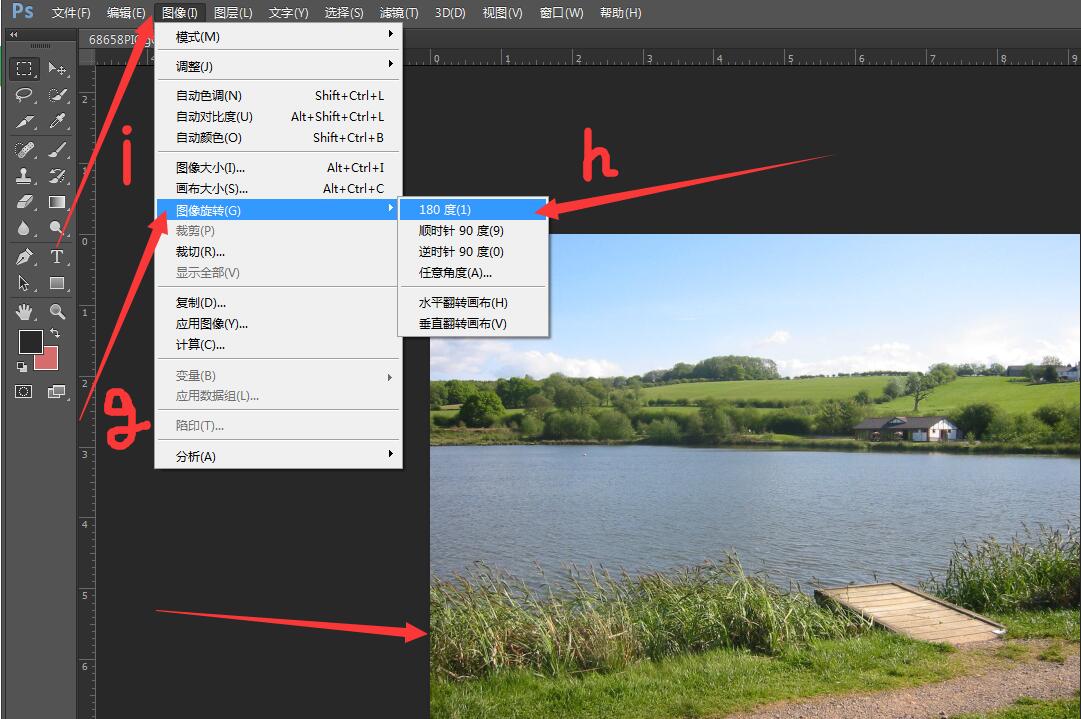Expand the 分析(A) submenu
Image resolution: width=1081 pixels, height=719 pixels.
click(279, 456)
